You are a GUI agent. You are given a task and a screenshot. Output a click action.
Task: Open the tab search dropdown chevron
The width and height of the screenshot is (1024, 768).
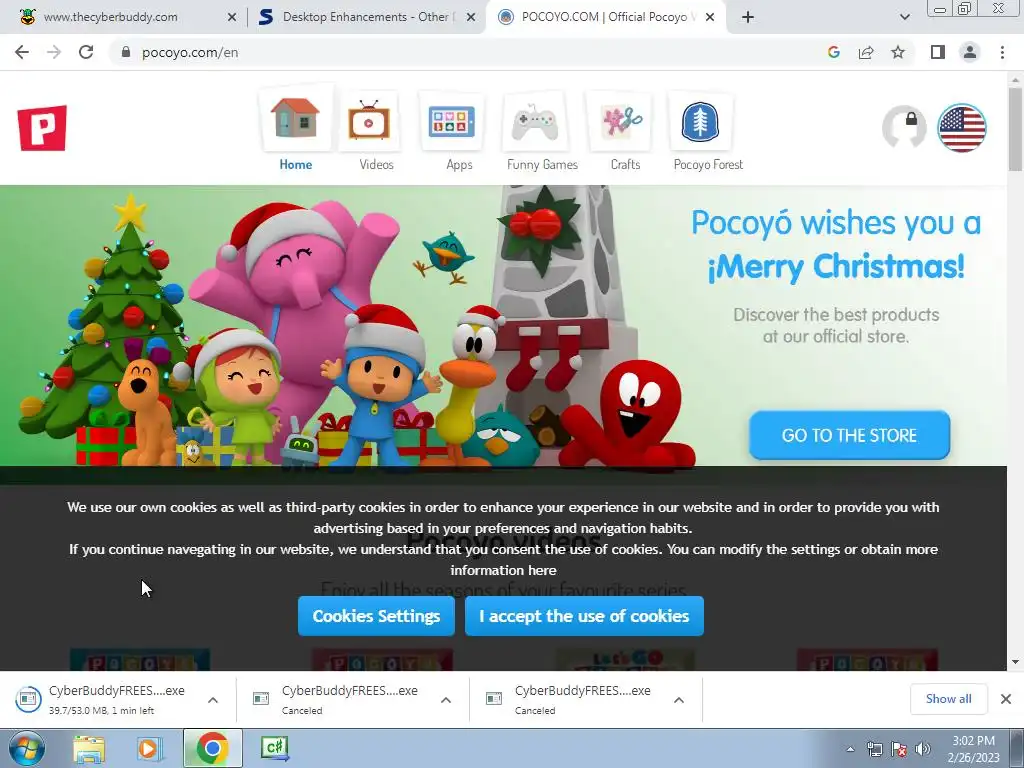[x=904, y=17]
